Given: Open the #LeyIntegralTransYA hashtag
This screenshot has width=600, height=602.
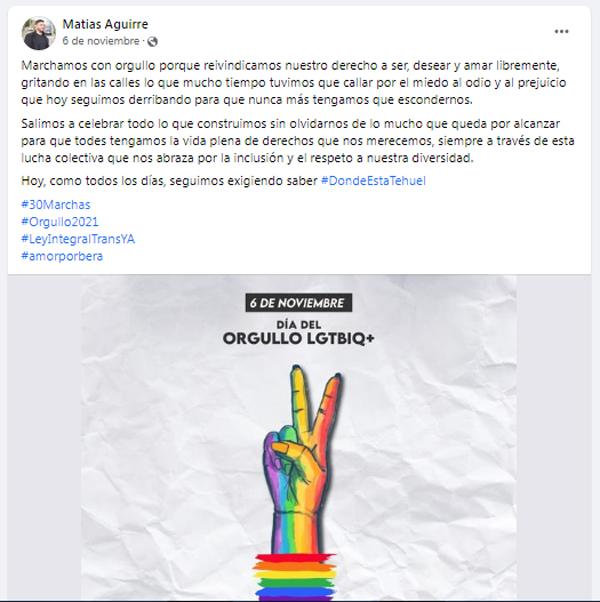Looking at the screenshot, I should [x=78, y=239].
